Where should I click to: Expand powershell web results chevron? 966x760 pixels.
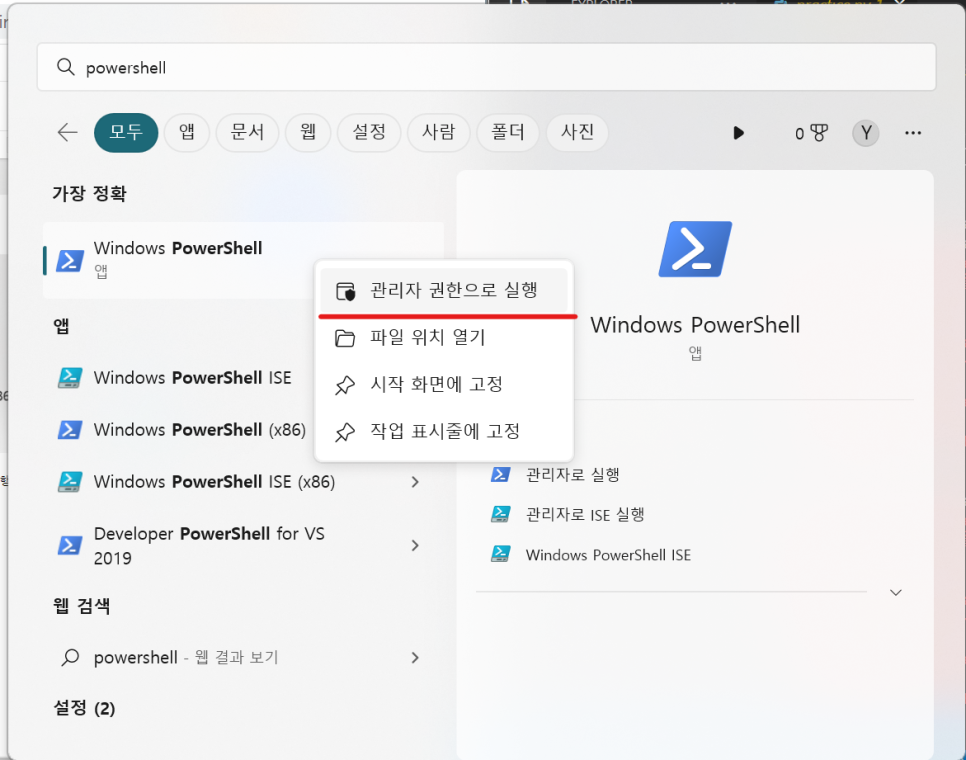(415, 658)
